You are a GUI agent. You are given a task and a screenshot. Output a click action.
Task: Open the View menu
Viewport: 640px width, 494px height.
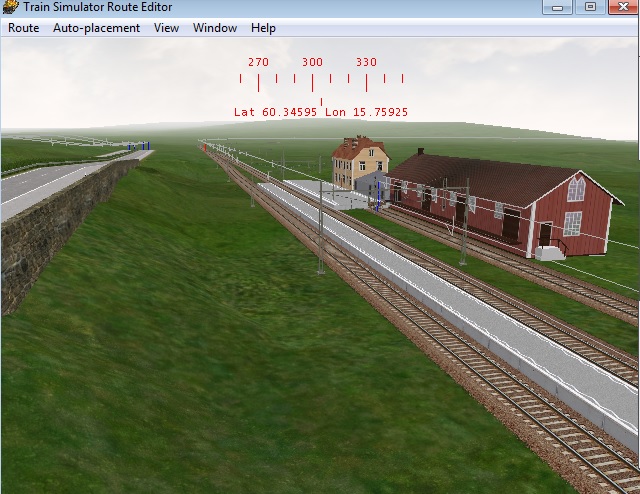click(166, 28)
